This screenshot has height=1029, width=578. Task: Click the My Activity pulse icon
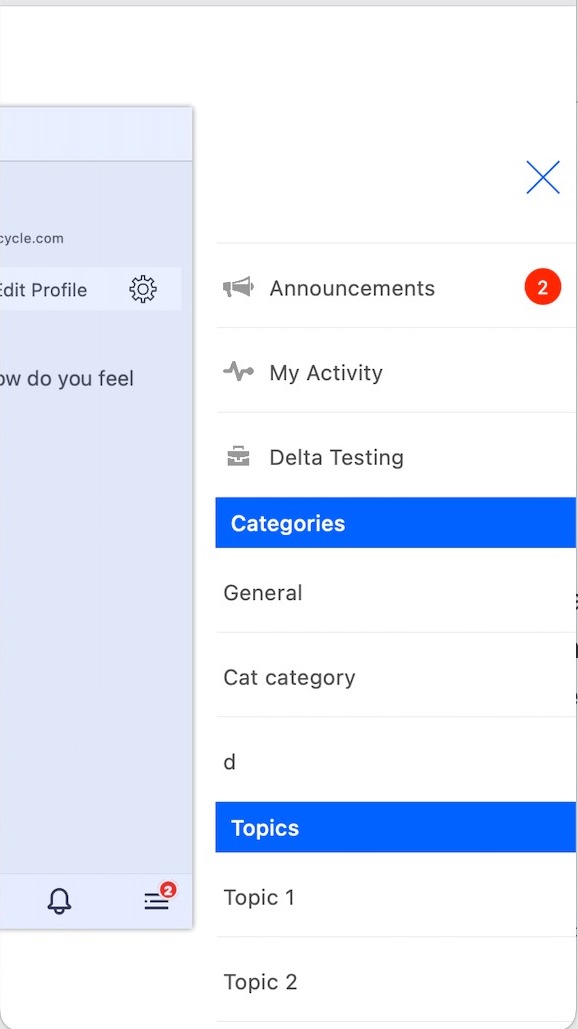238,372
